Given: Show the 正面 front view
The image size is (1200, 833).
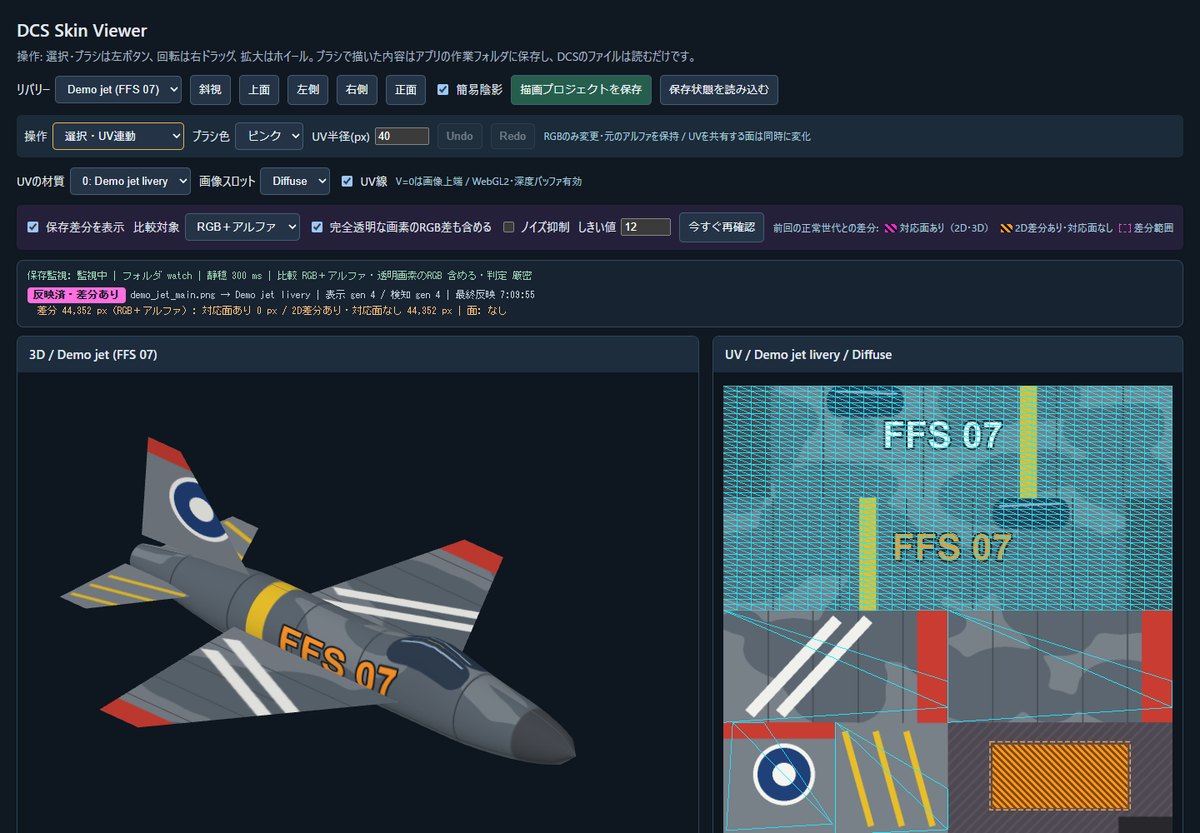Looking at the screenshot, I should click(406, 90).
